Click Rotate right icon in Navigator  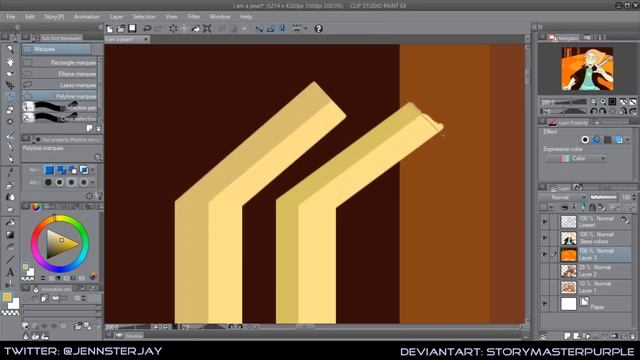click(602, 111)
